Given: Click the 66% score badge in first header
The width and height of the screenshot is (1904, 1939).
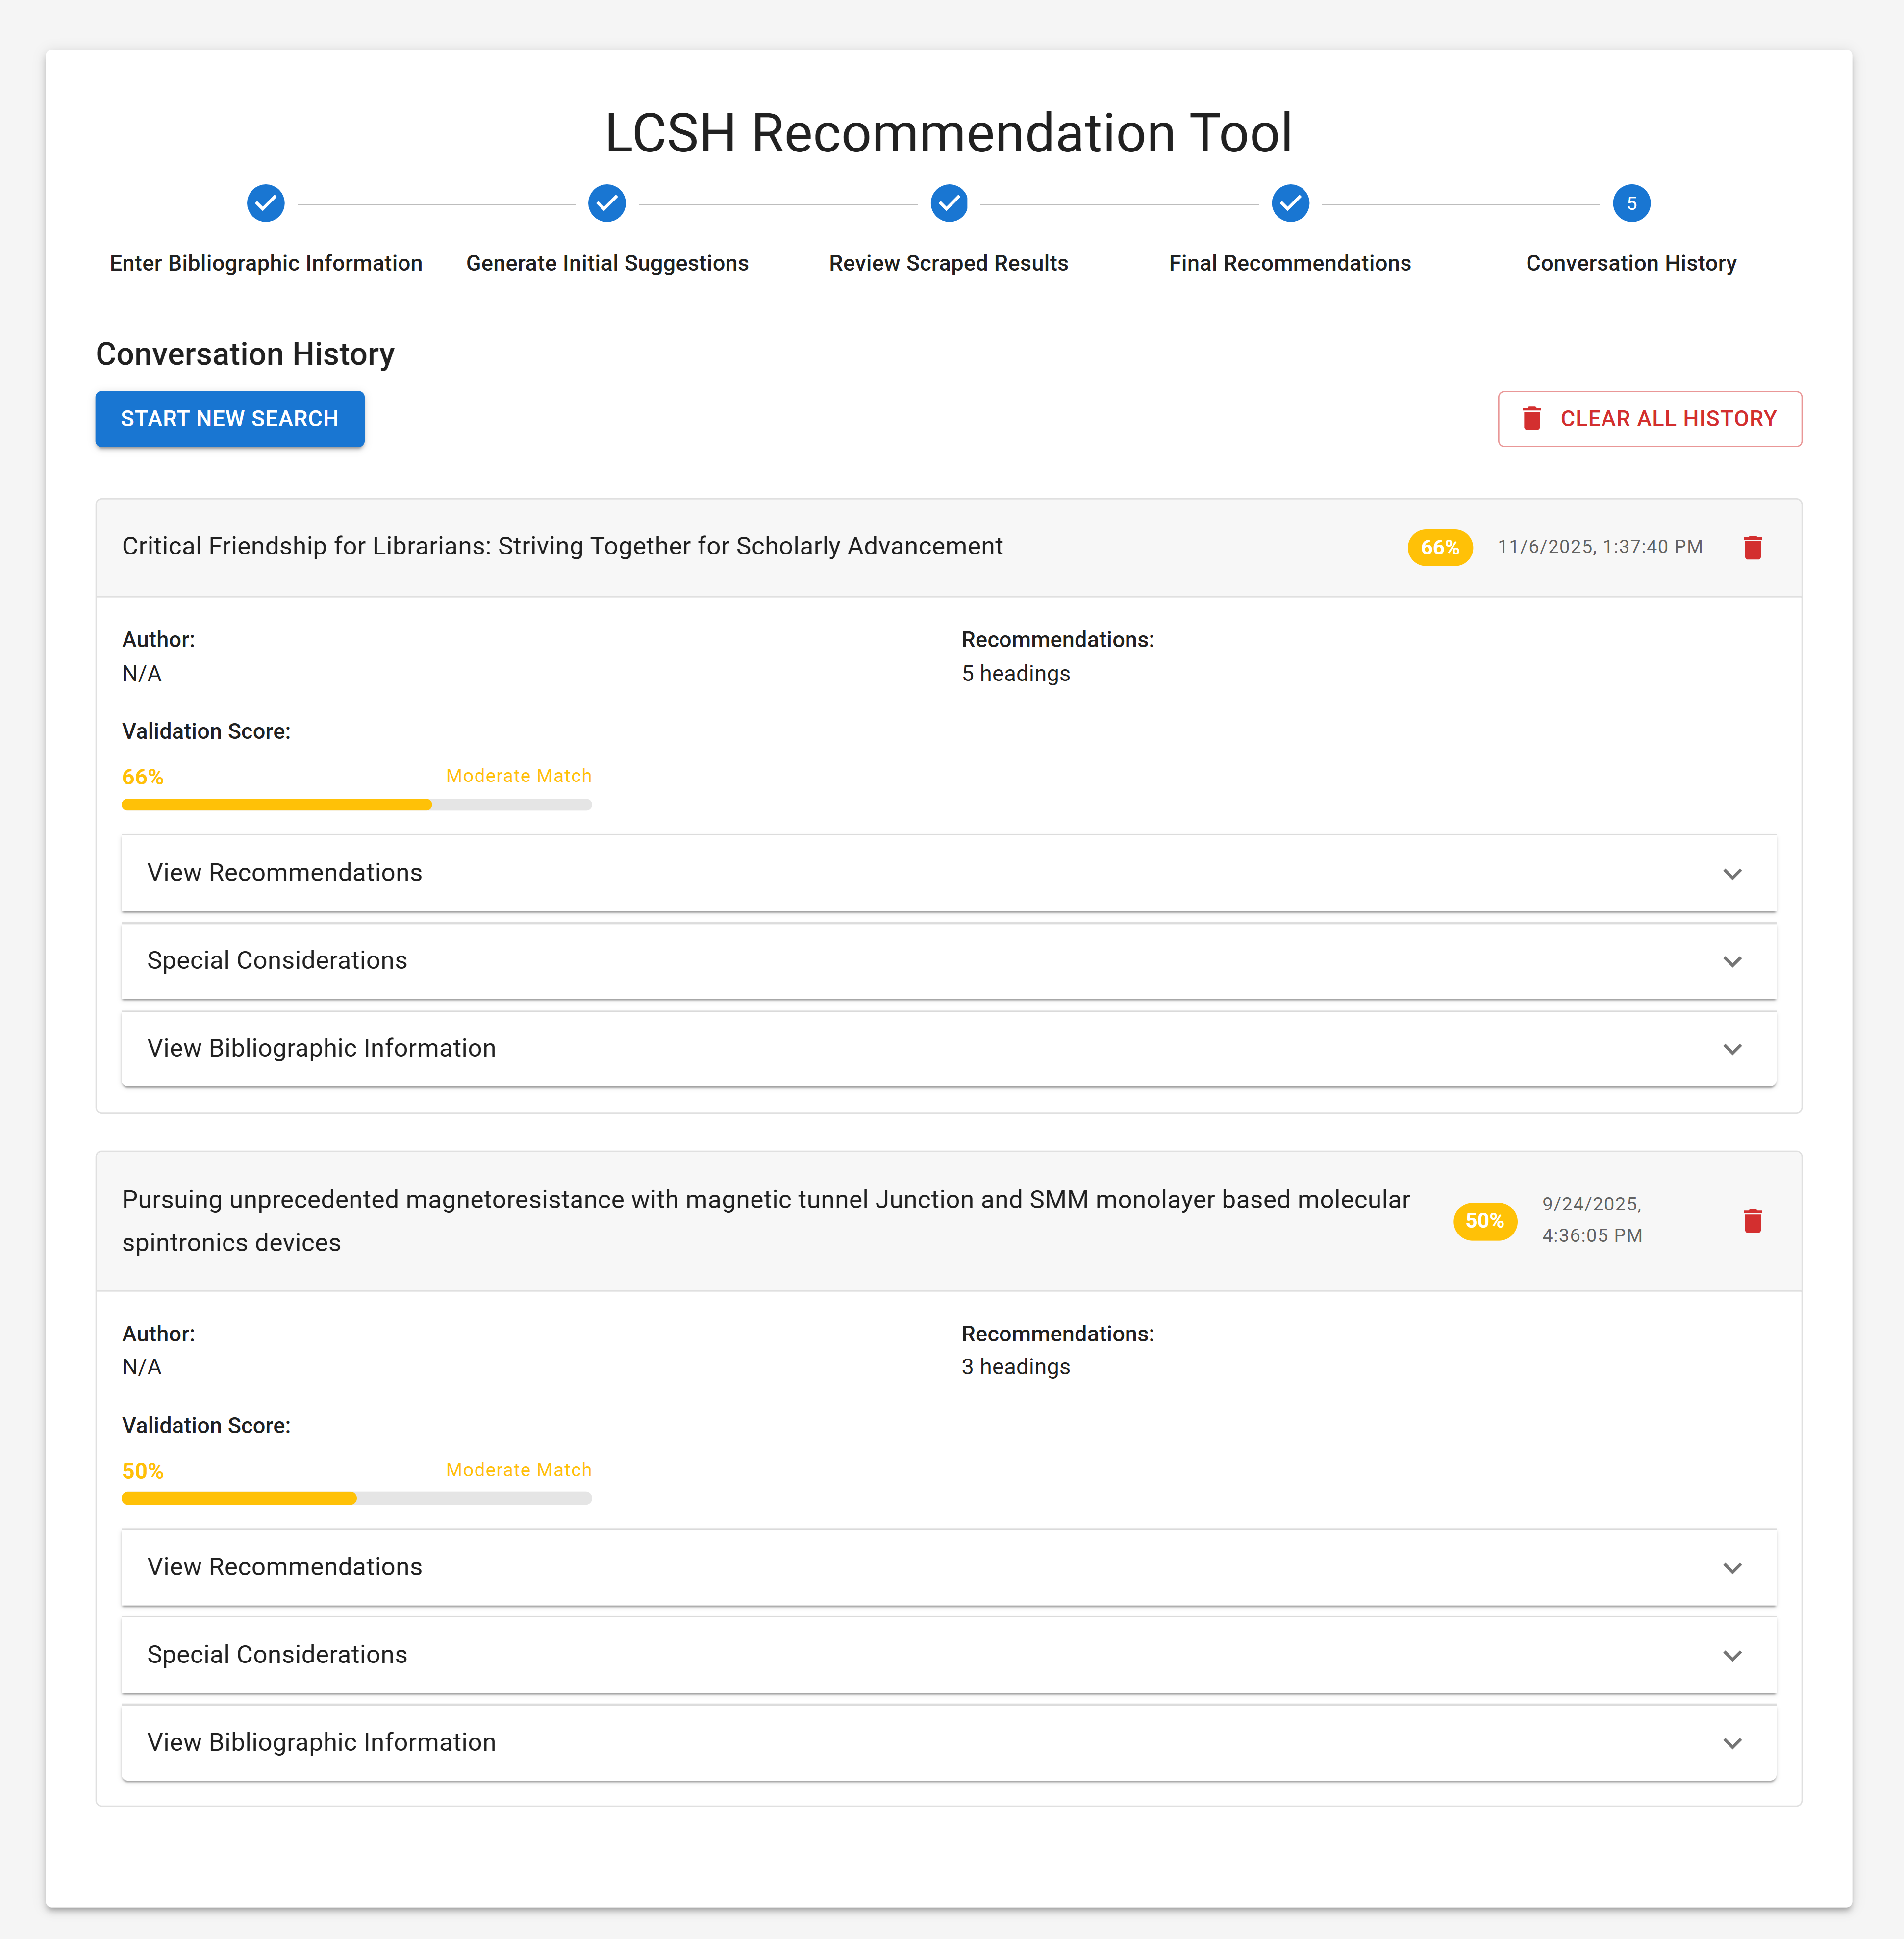Looking at the screenshot, I should (x=1439, y=547).
